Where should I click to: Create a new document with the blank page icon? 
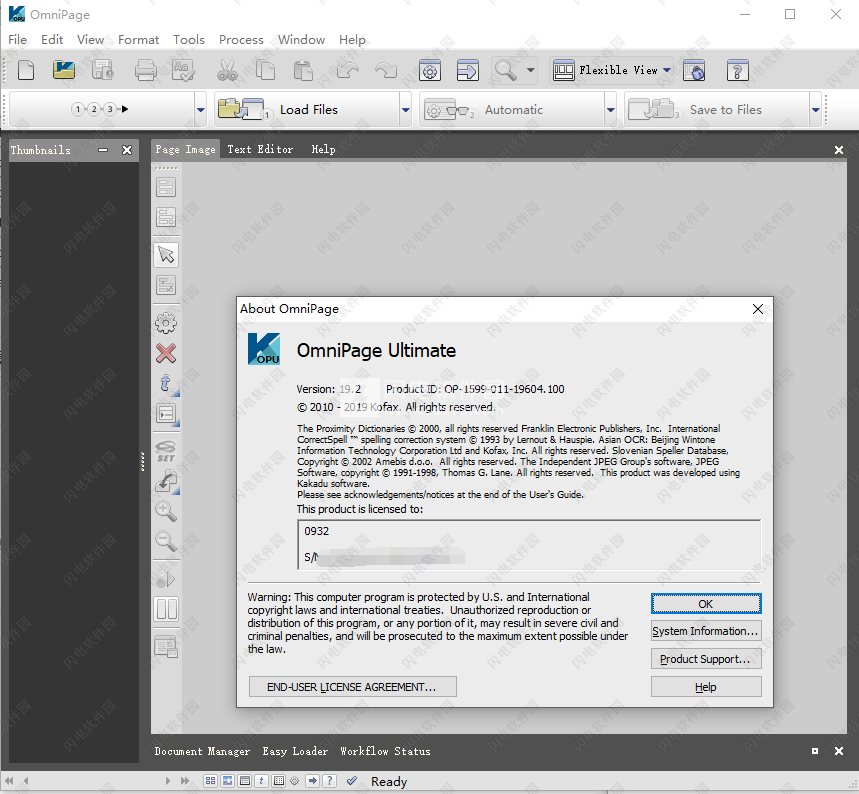26,71
